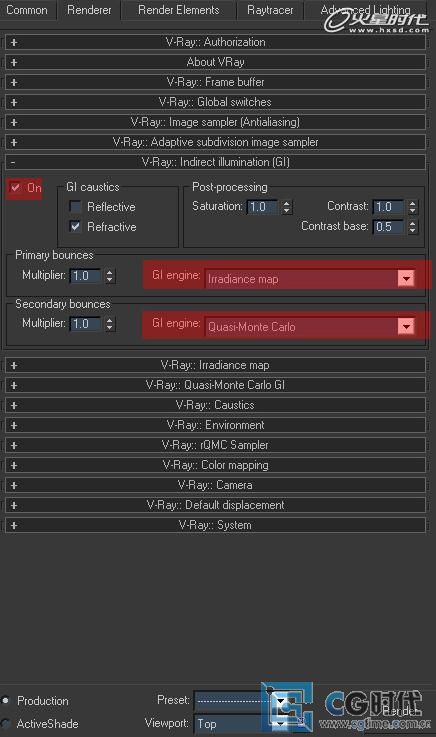Open the V-Ray:: Environment rollout bar
Screen dimensions: 436x737
(215, 425)
